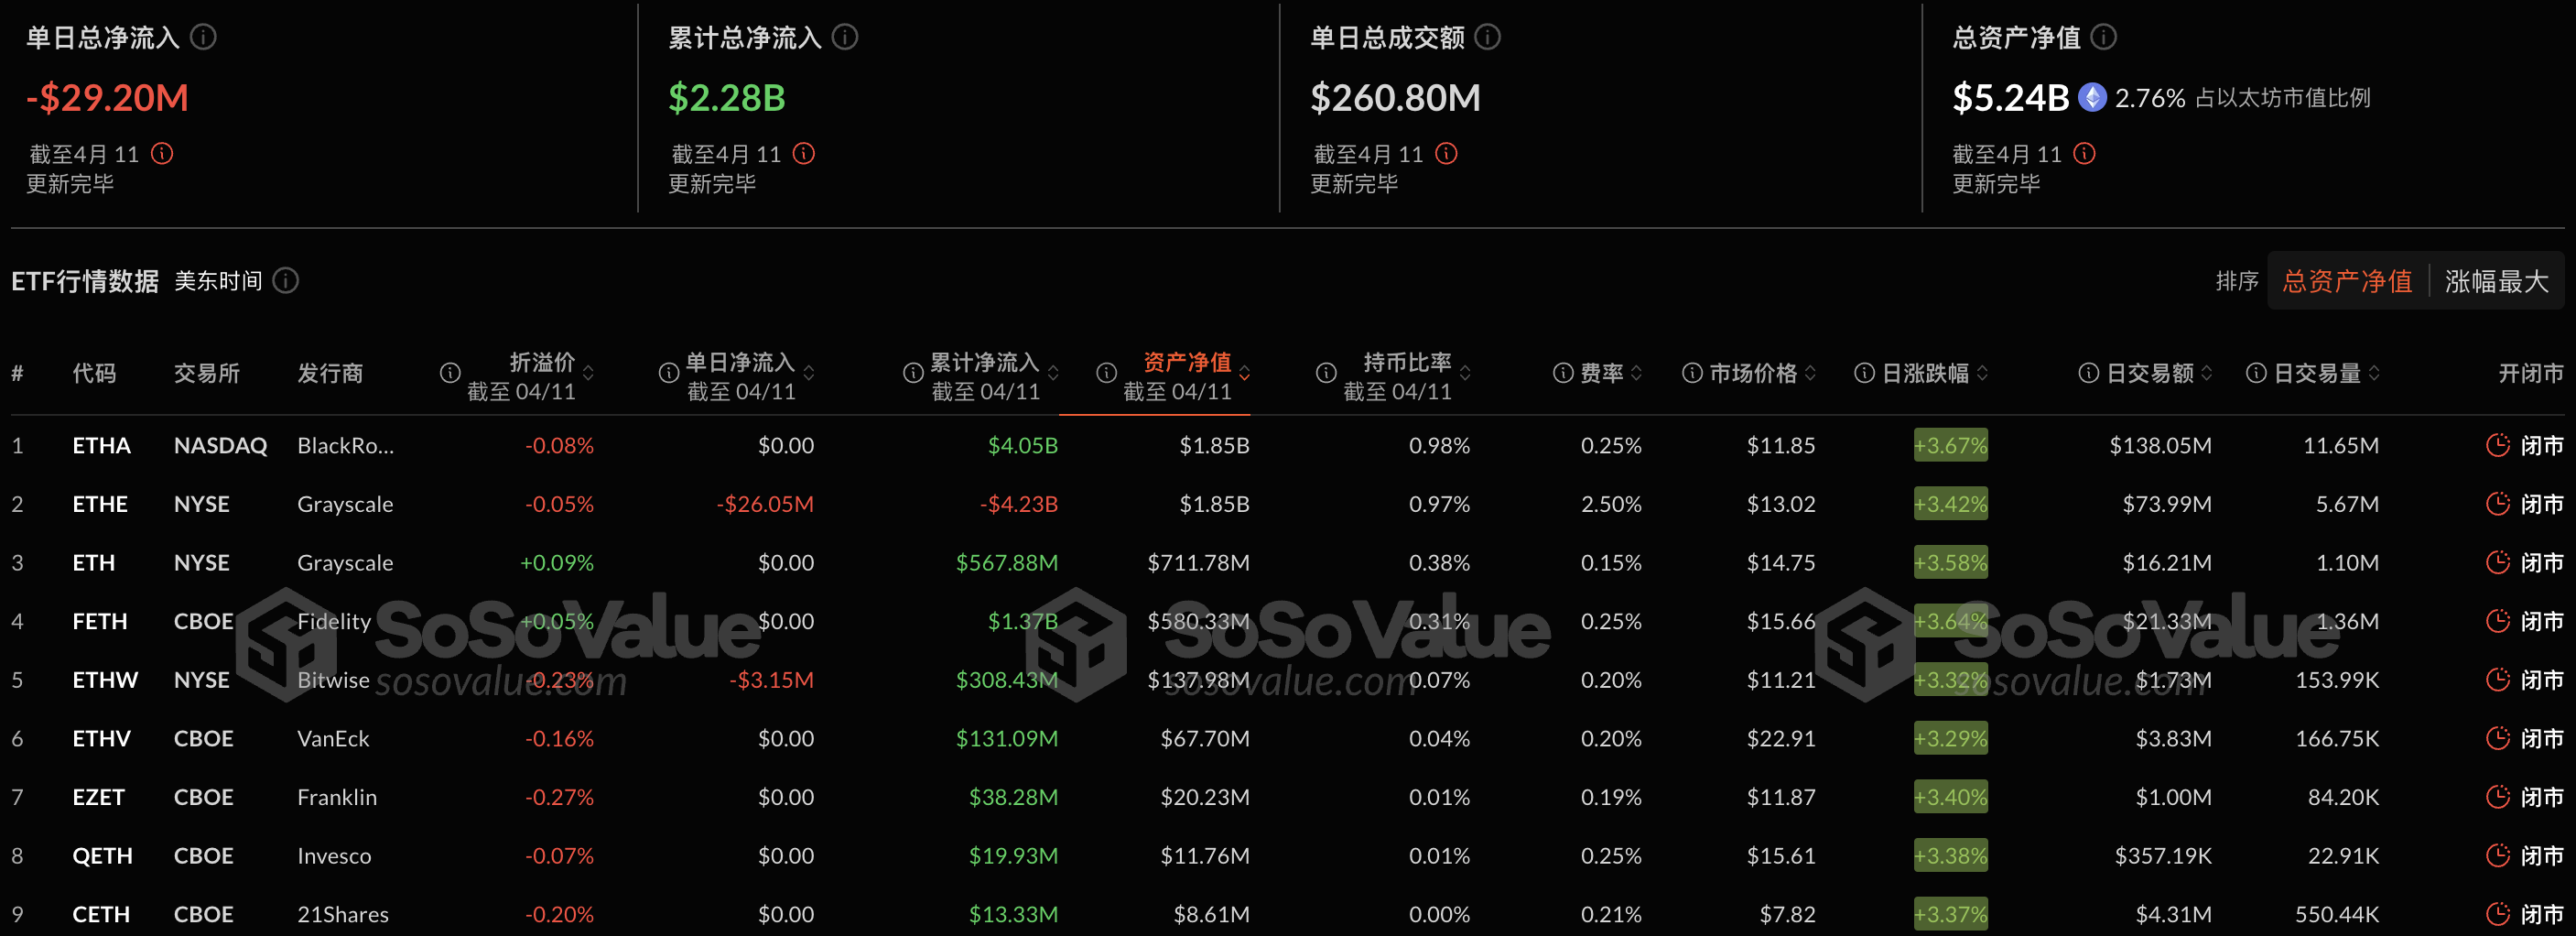The image size is (2576, 936).
Task: Sort by 单日净流入 column arrows
Action: (808, 373)
